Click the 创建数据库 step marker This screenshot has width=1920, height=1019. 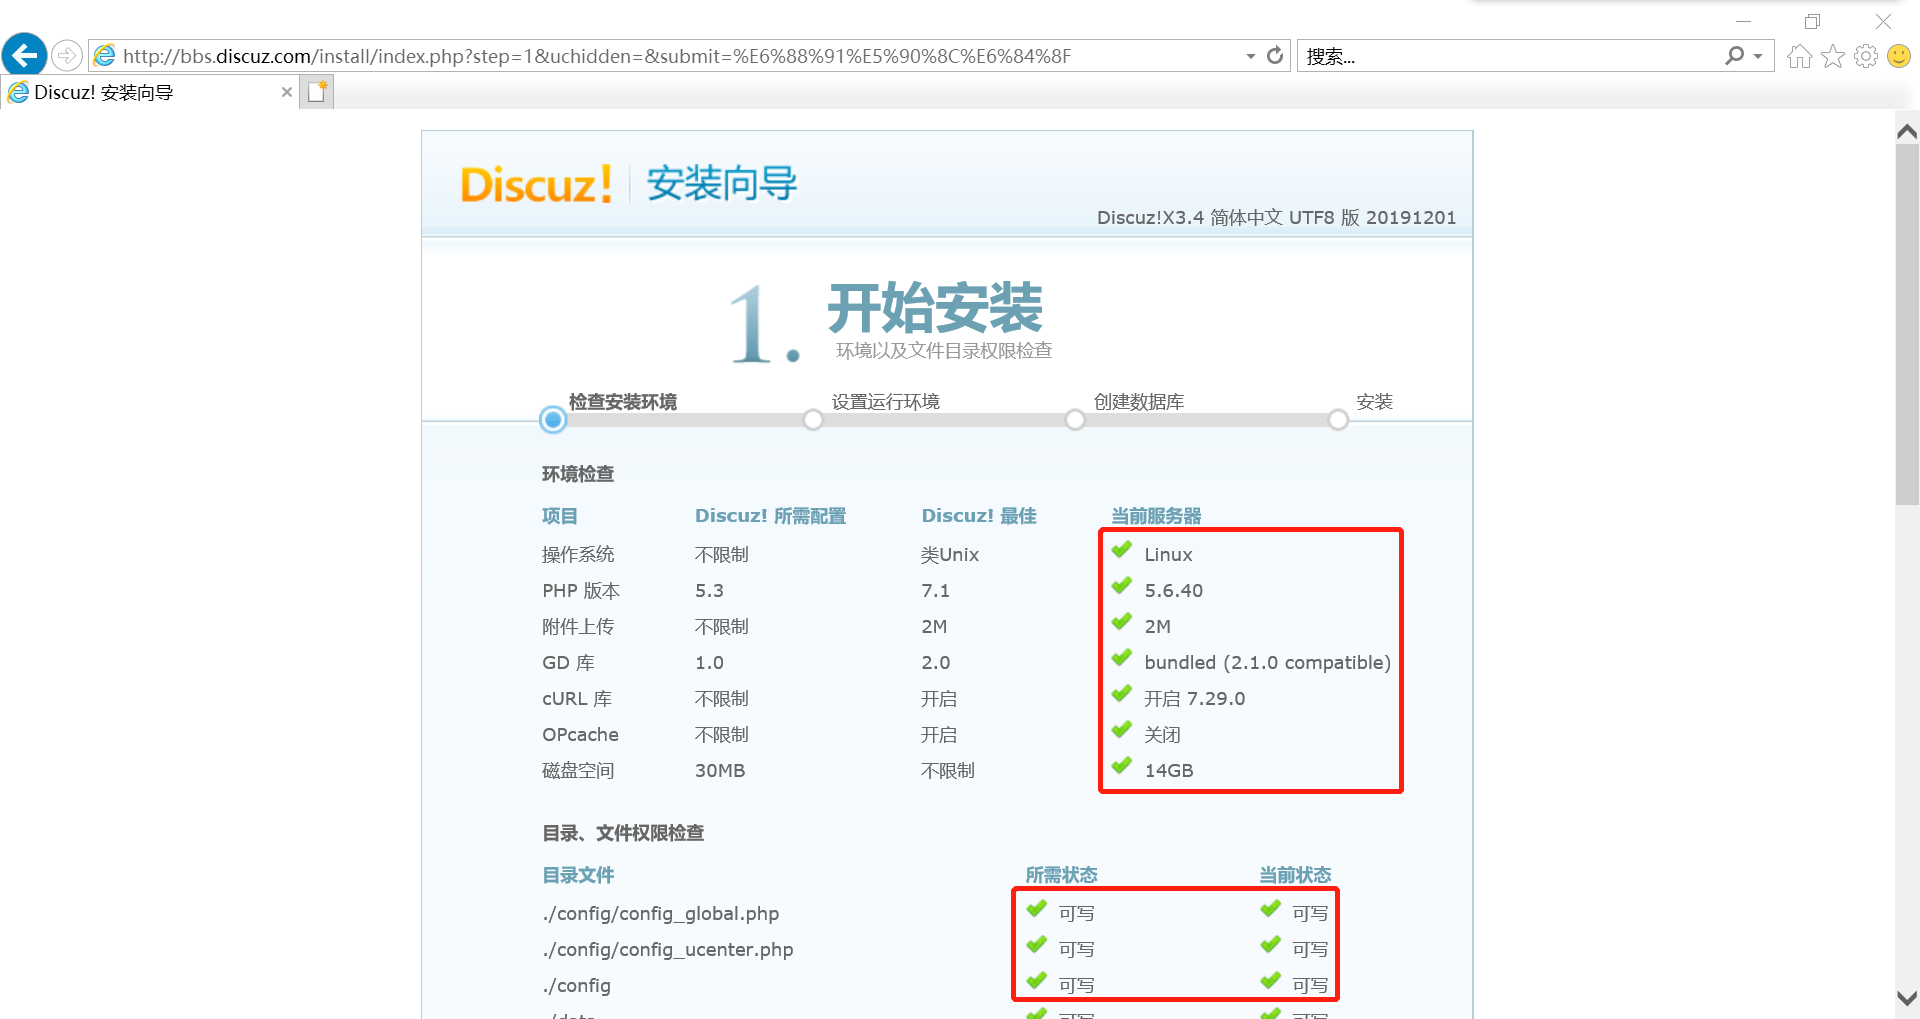pos(1075,420)
